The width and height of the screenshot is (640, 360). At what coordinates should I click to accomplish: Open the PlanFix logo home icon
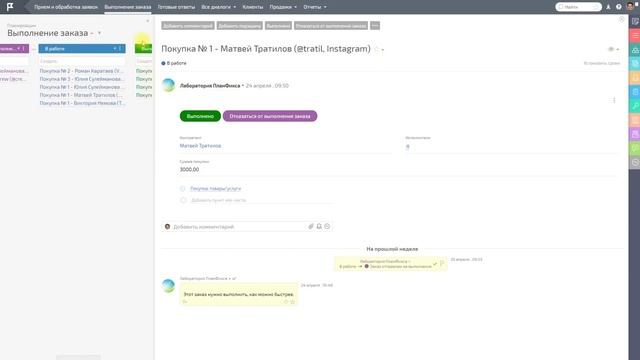click(10, 7)
